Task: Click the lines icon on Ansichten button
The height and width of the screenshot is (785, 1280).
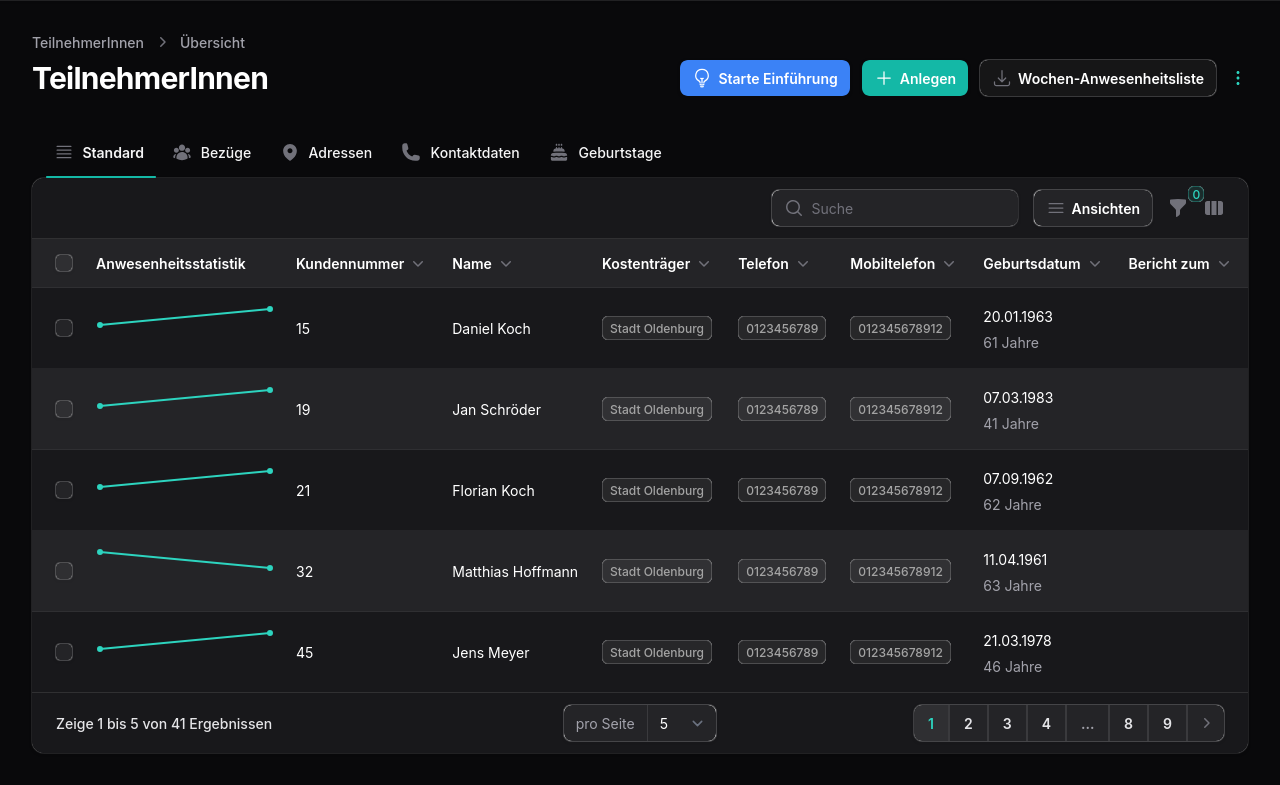Action: (1055, 208)
